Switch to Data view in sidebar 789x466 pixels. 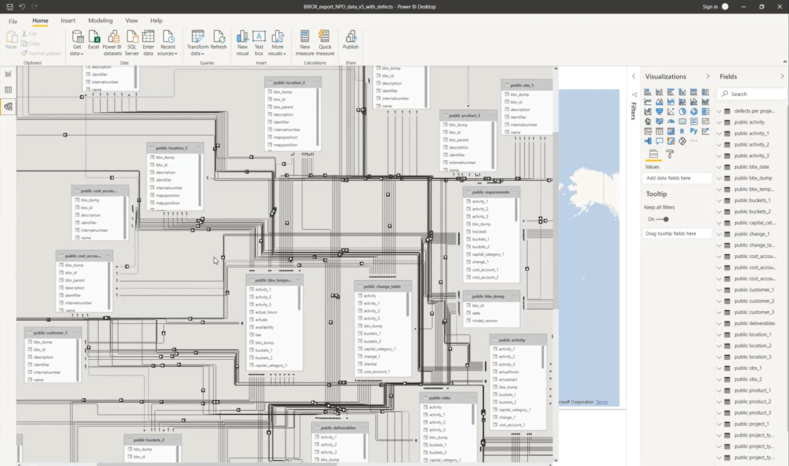pyautogui.click(x=8, y=90)
